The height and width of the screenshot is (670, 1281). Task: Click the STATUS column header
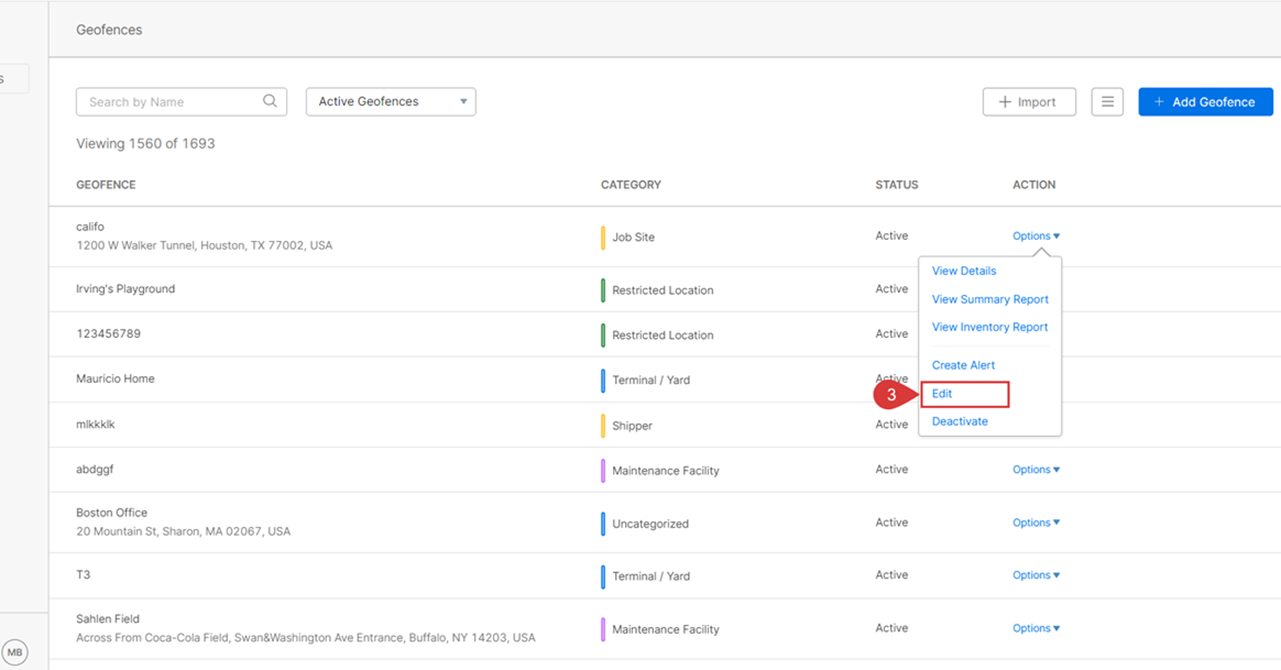896,185
